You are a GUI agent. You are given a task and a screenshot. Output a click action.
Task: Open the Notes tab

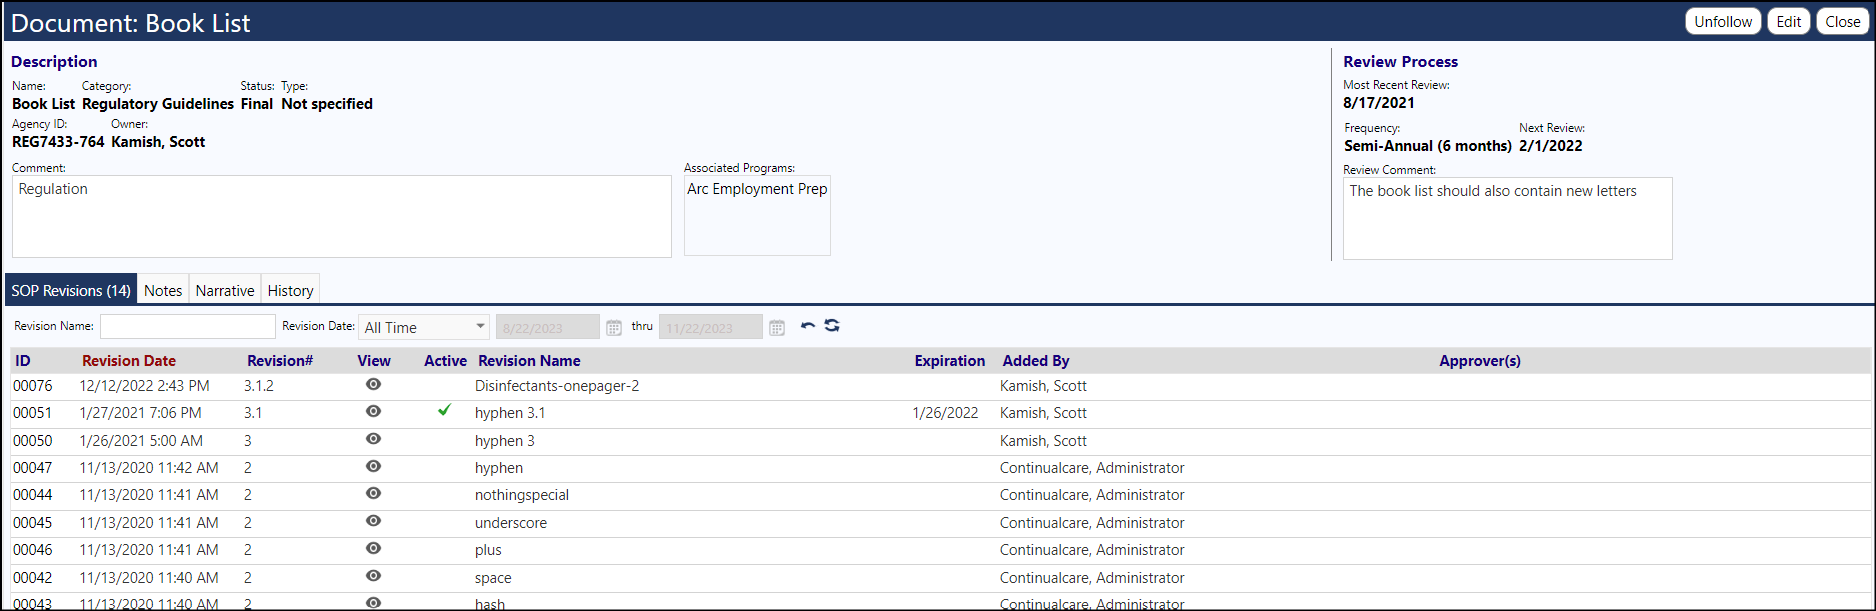(163, 290)
